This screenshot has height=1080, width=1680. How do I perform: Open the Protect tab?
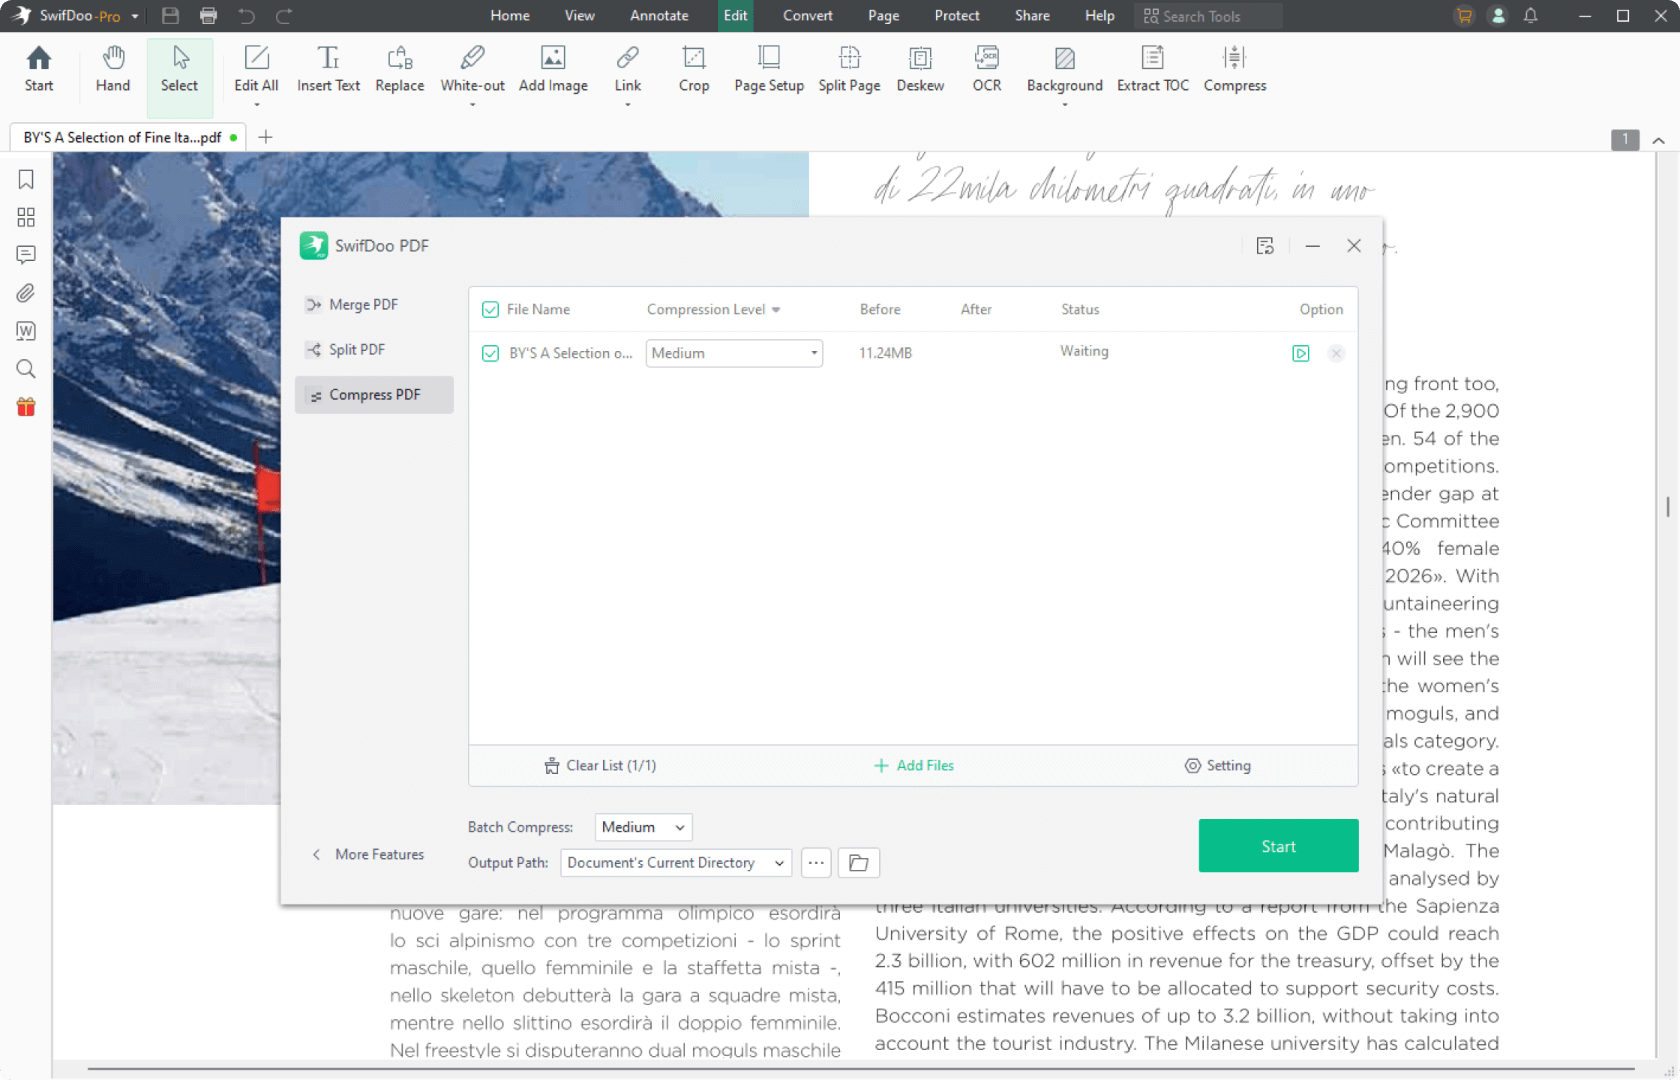click(957, 16)
